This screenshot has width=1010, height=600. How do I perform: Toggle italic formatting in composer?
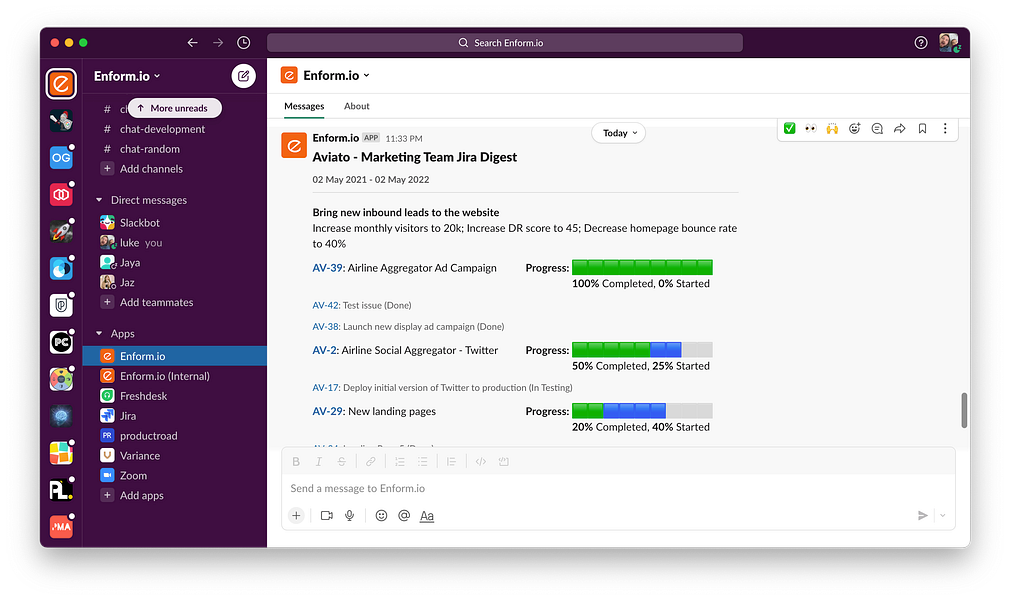click(x=318, y=461)
